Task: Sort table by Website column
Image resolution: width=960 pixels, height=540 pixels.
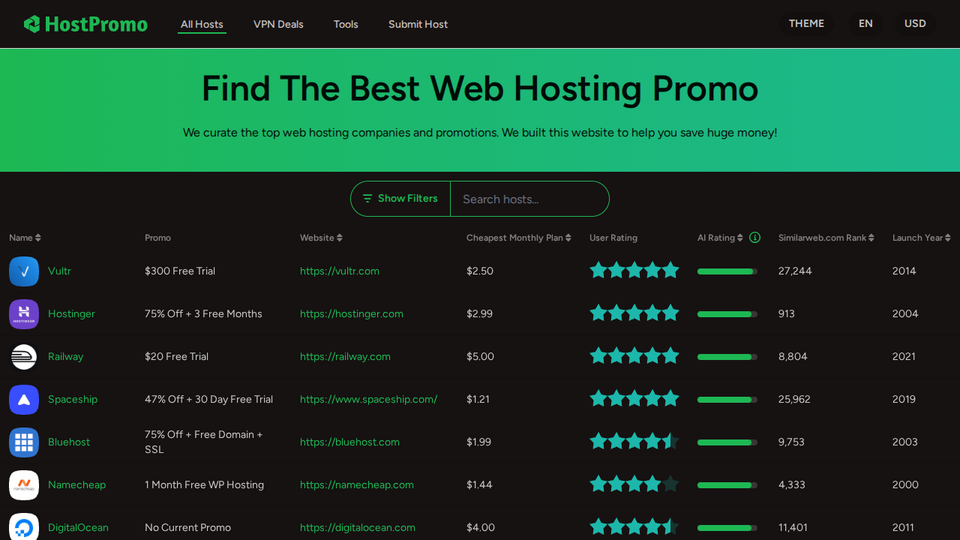Action: point(321,238)
